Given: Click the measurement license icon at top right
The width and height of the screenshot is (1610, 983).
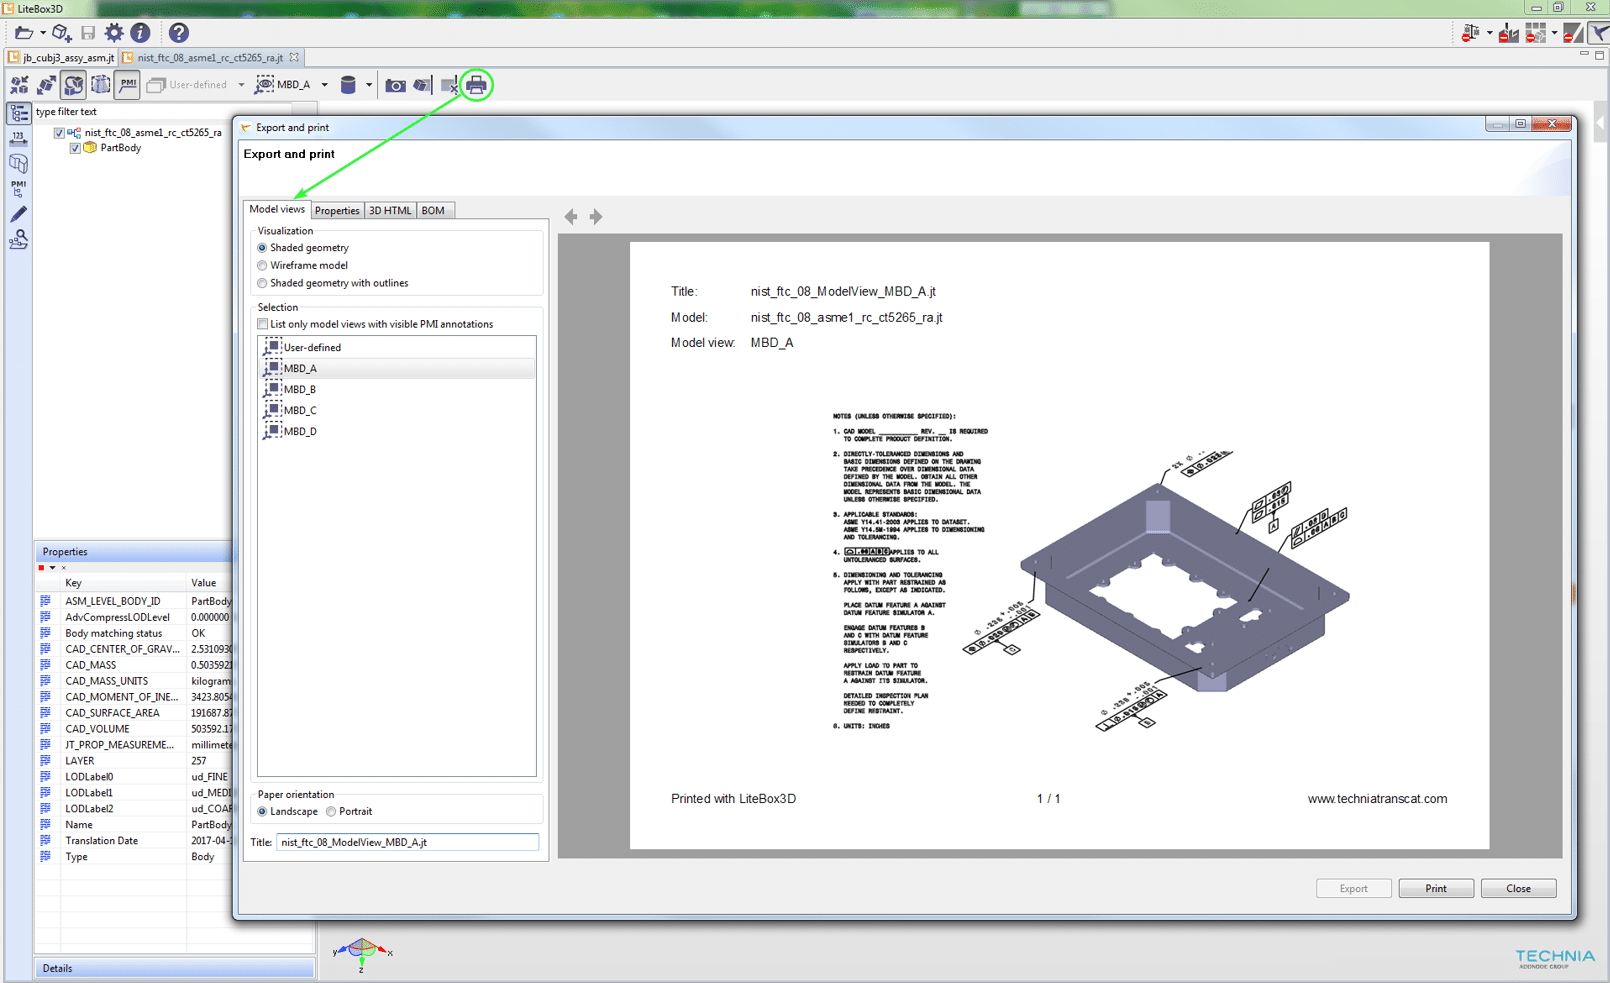Looking at the screenshot, I should point(1470,33).
